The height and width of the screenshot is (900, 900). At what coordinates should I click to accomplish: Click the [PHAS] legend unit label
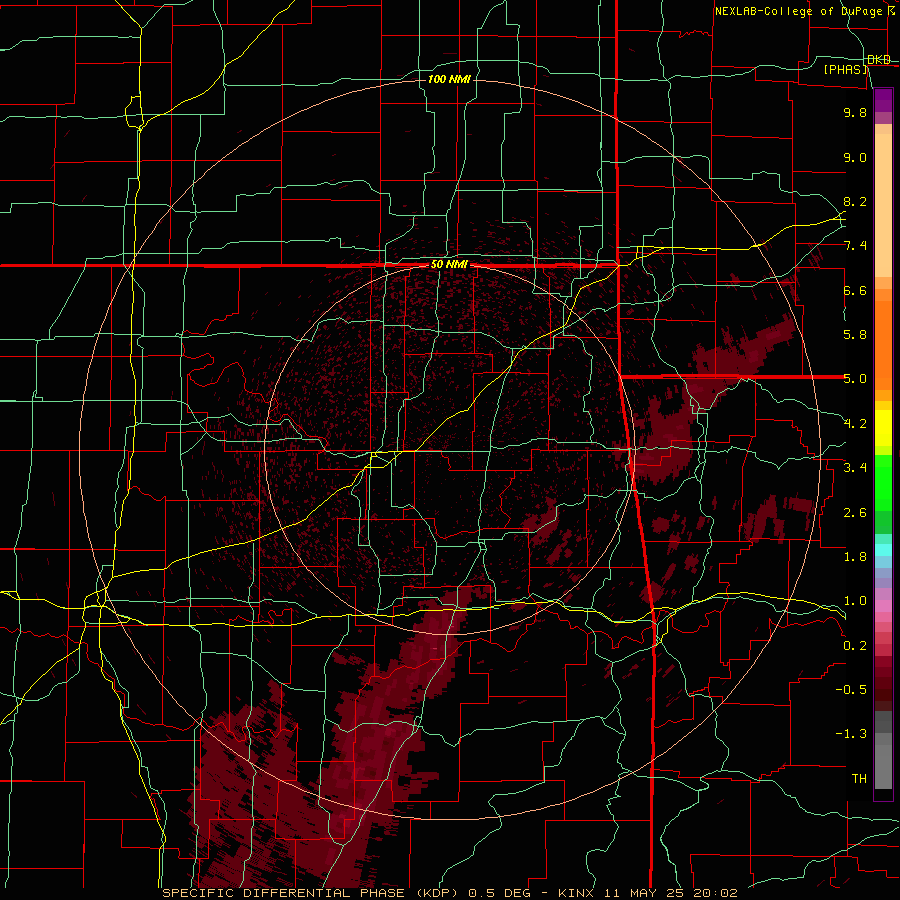coord(845,69)
